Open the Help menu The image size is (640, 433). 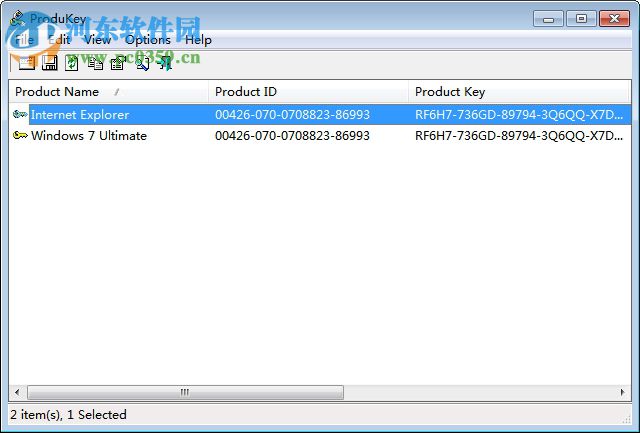tap(198, 40)
